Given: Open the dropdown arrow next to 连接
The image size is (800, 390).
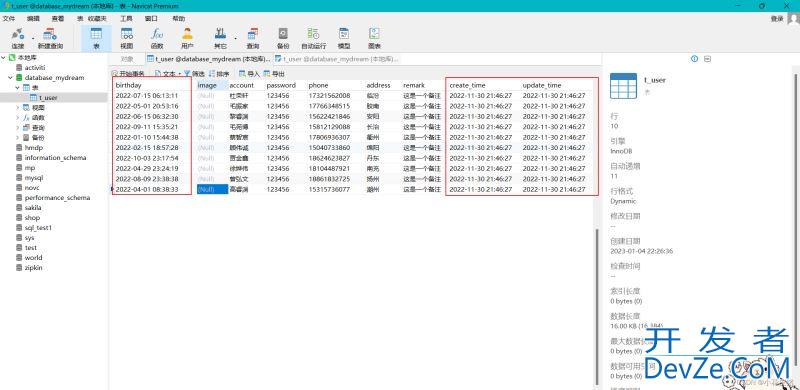Looking at the screenshot, I should click(x=33, y=38).
